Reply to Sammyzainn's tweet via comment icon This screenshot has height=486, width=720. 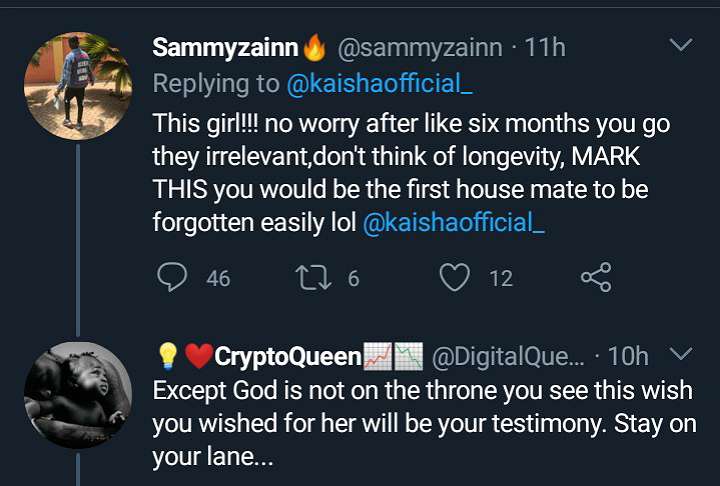tap(172, 278)
